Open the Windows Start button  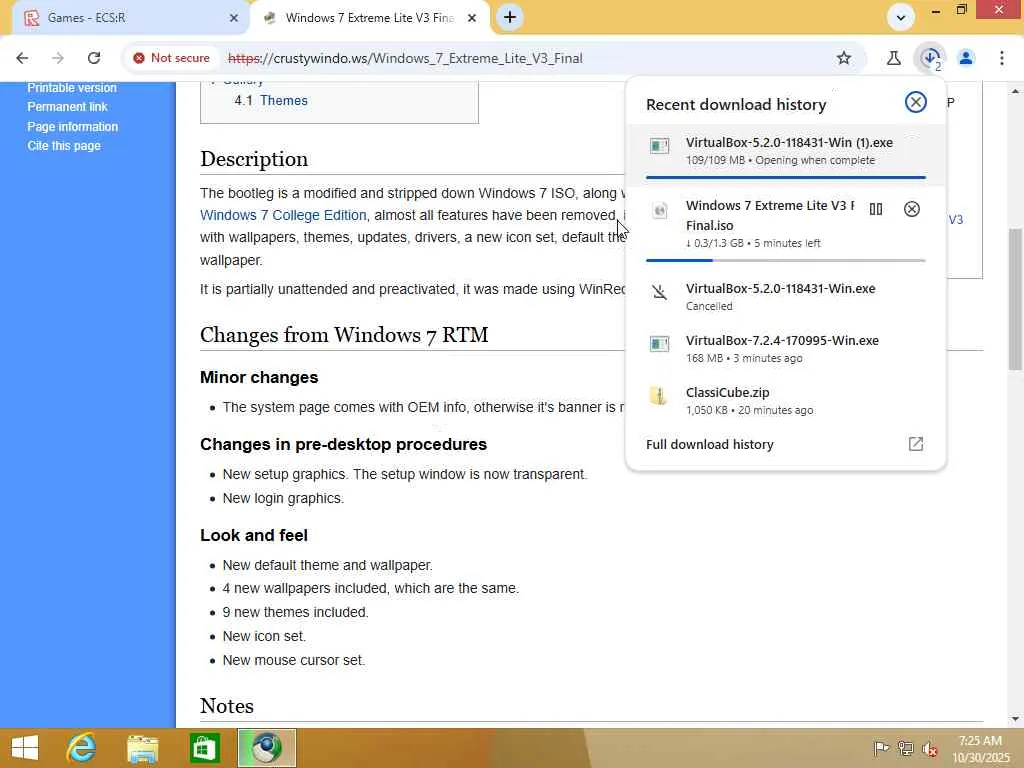(x=25, y=748)
